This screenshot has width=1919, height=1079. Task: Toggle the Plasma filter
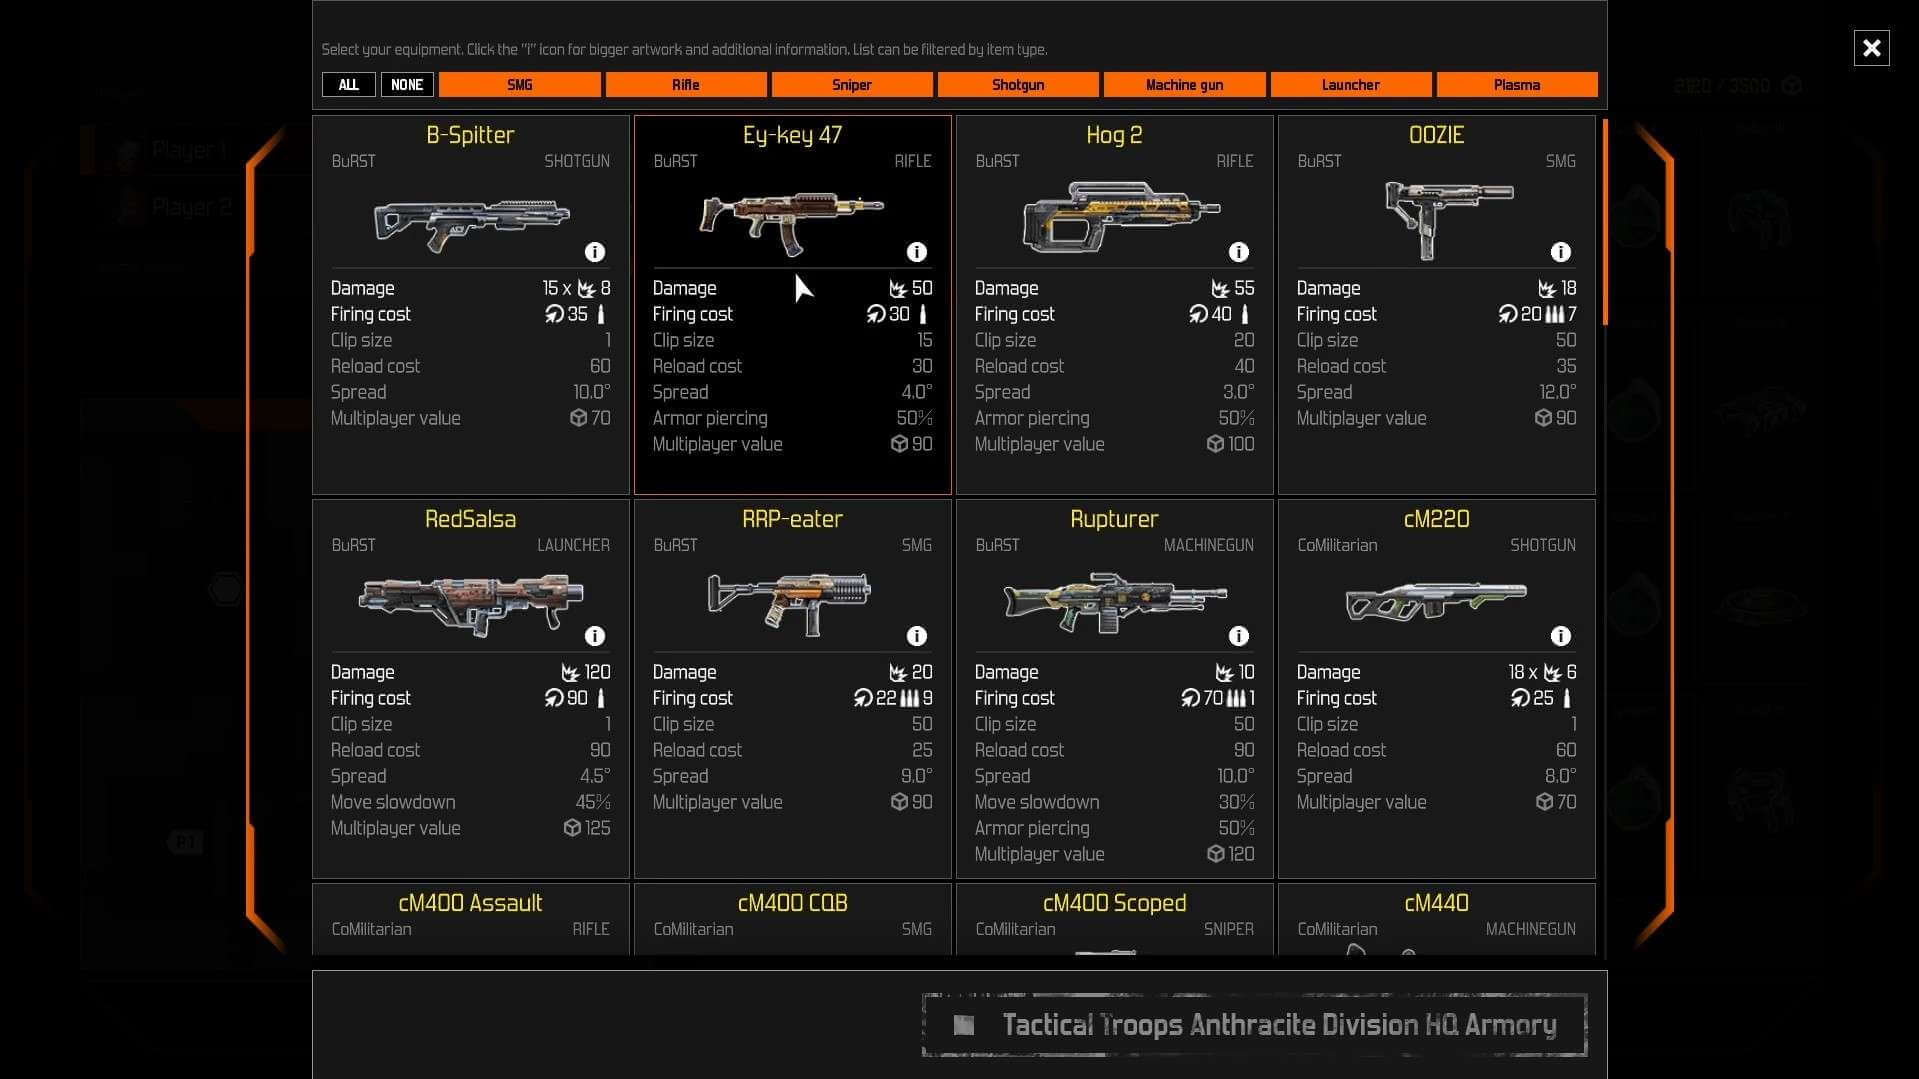[x=1517, y=85]
